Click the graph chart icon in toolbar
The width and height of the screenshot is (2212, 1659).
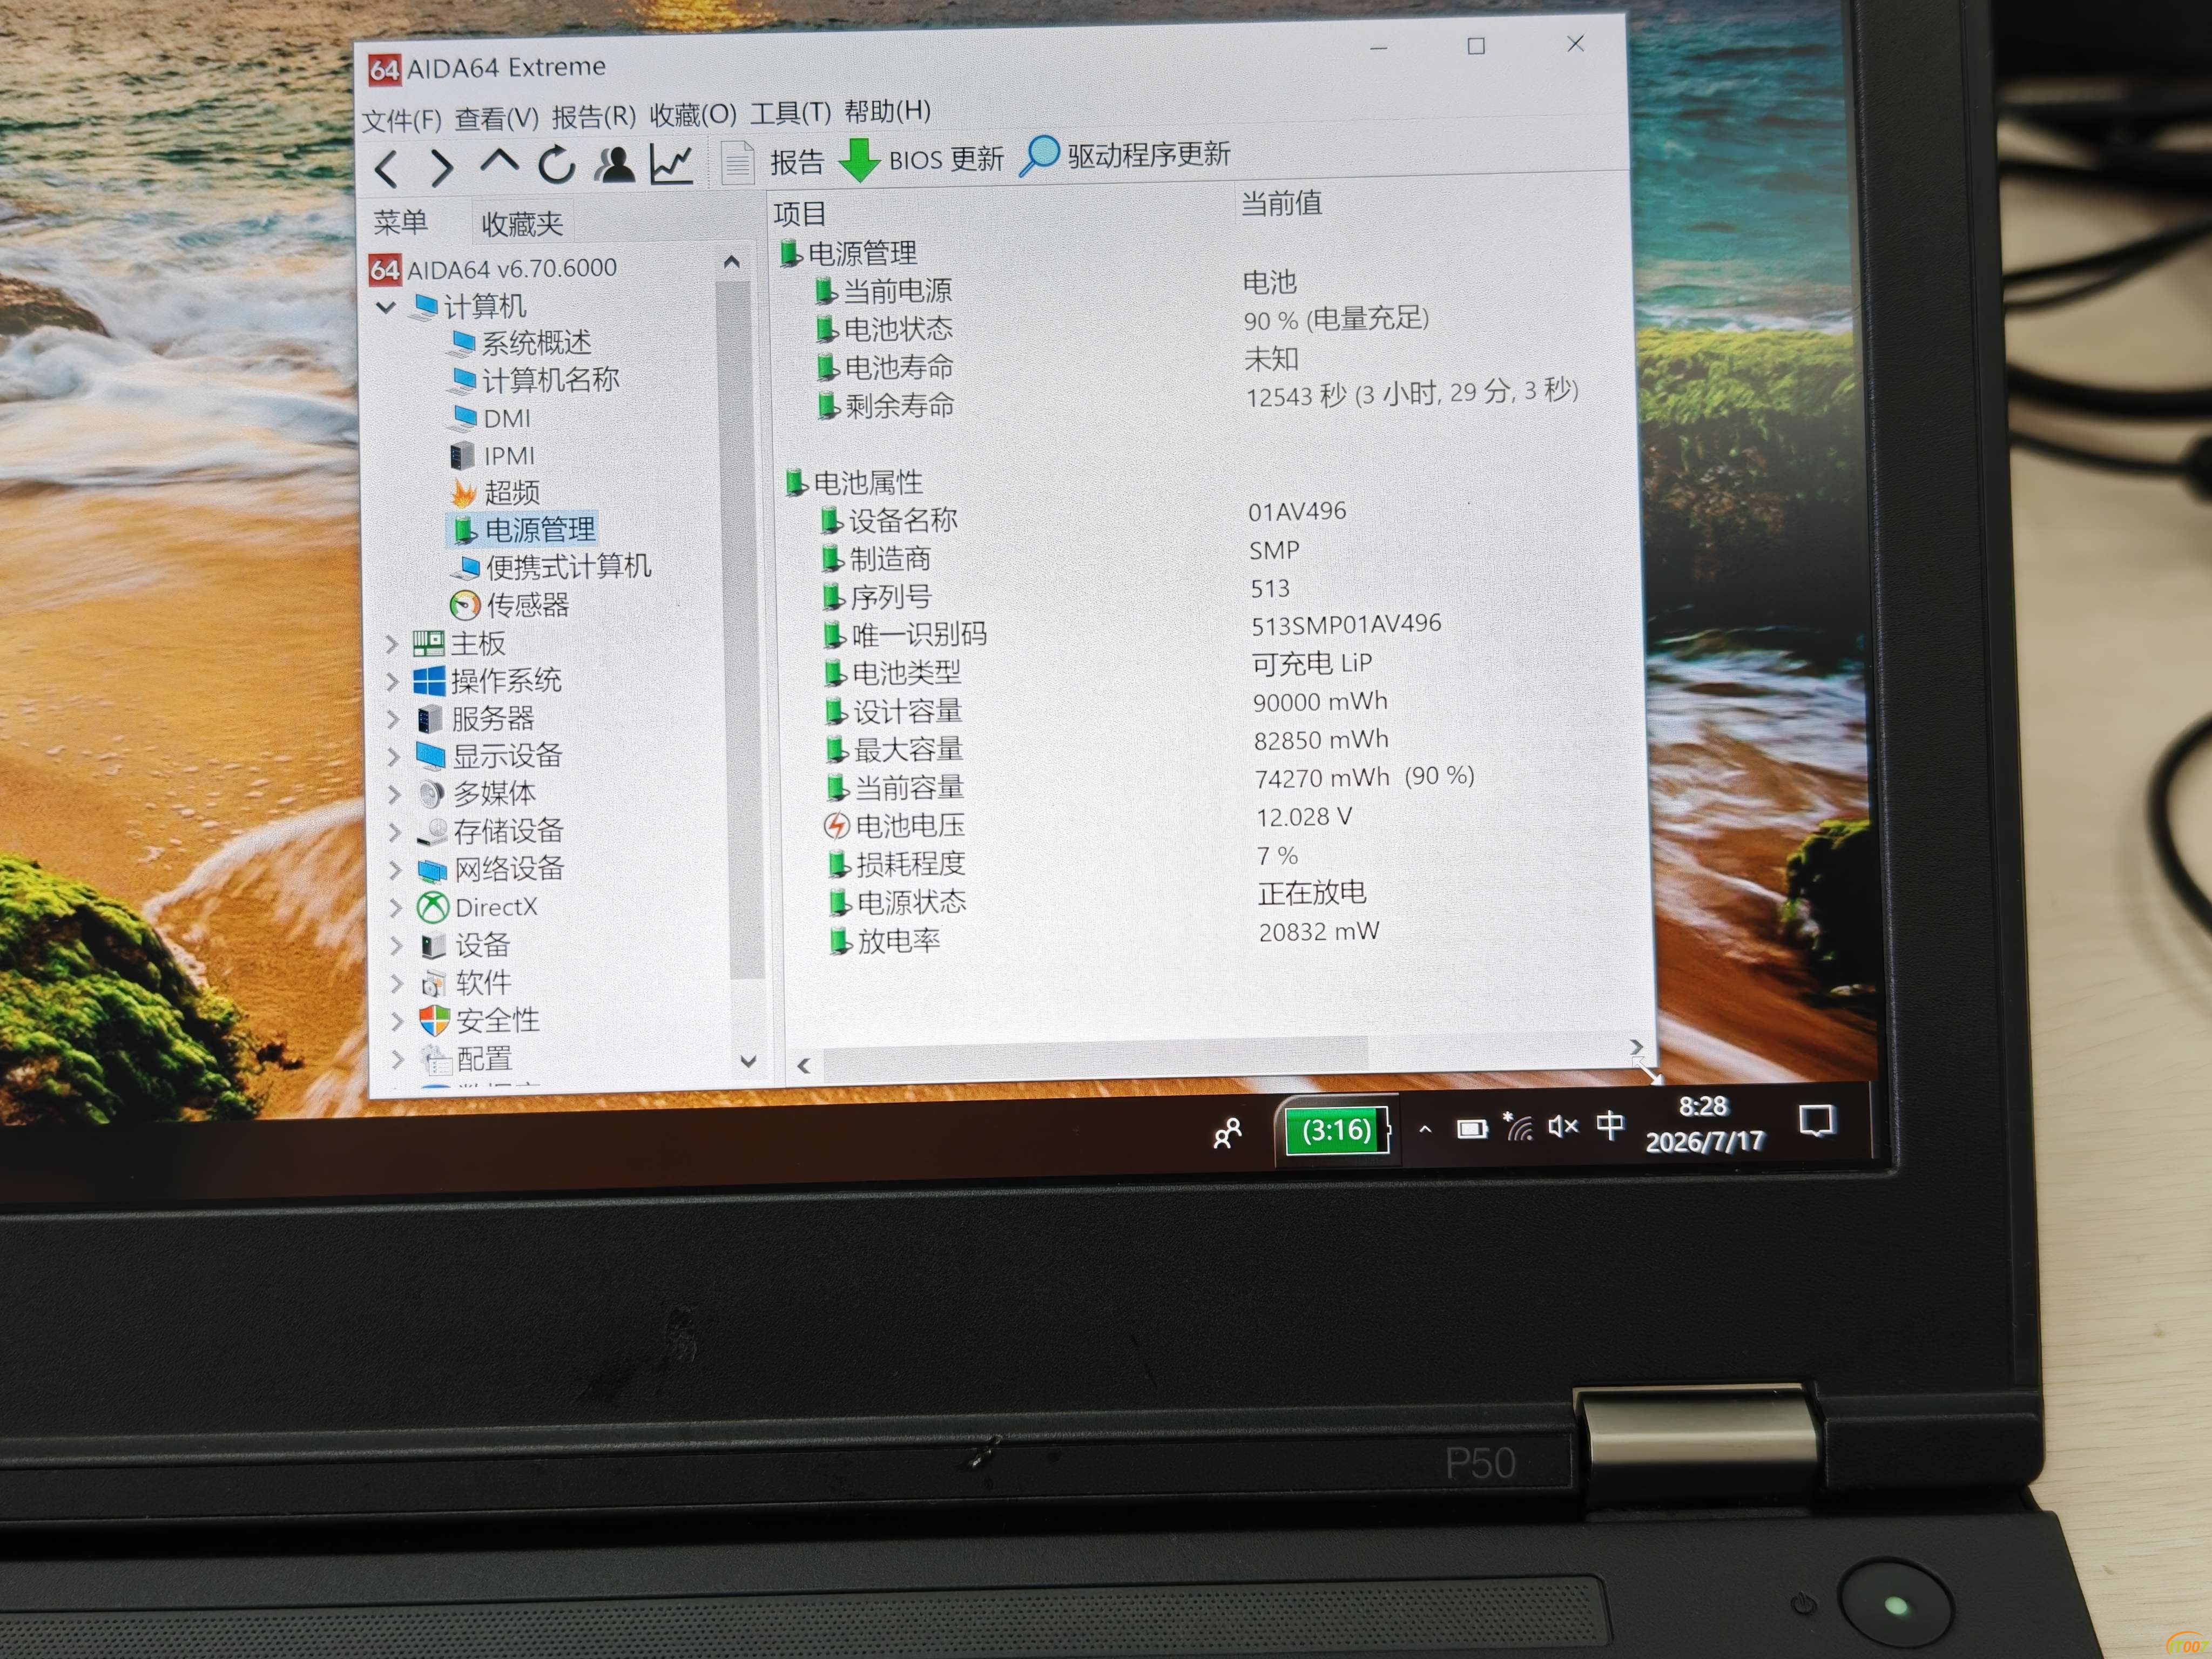tap(671, 163)
